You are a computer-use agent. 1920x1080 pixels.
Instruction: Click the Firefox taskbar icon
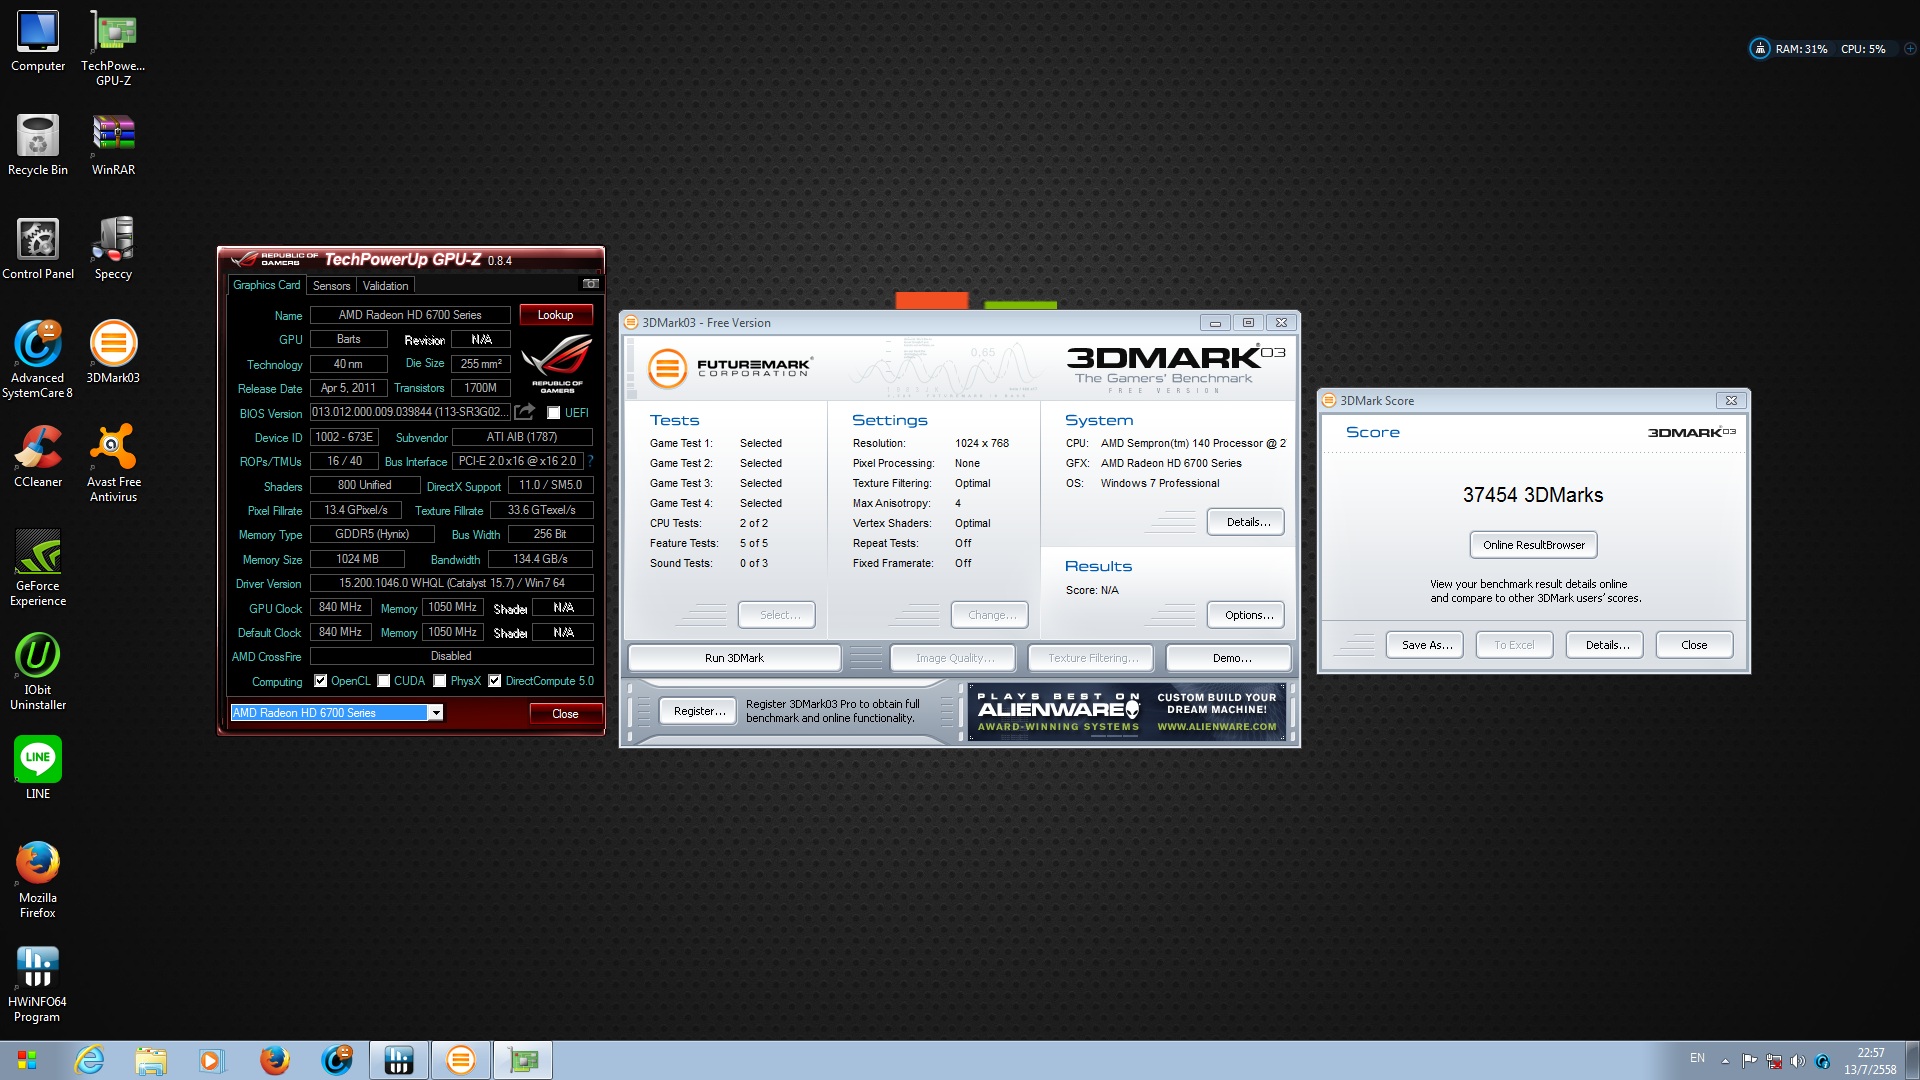(x=274, y=1060)
